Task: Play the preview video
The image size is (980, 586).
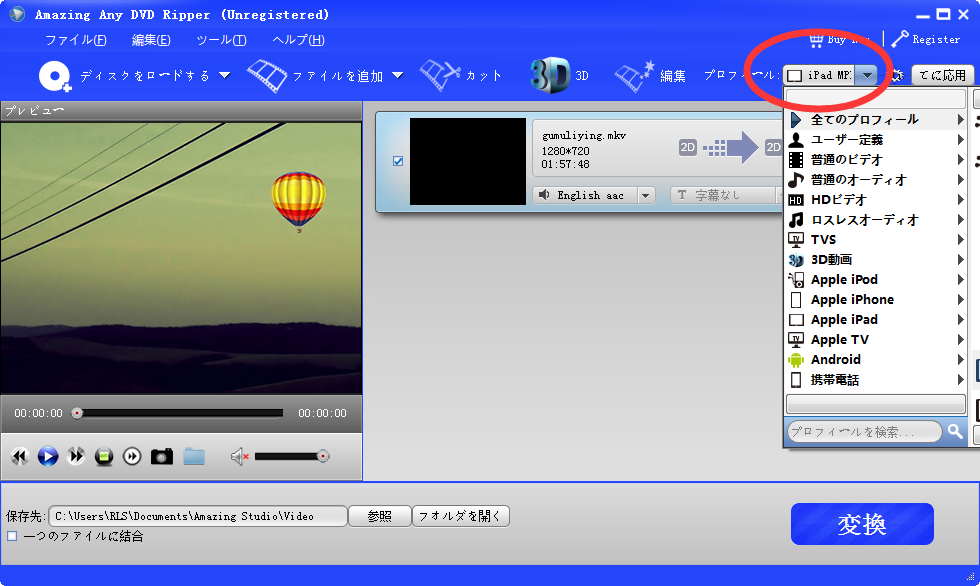Action: pyautogui.click(x=48, y=456)
